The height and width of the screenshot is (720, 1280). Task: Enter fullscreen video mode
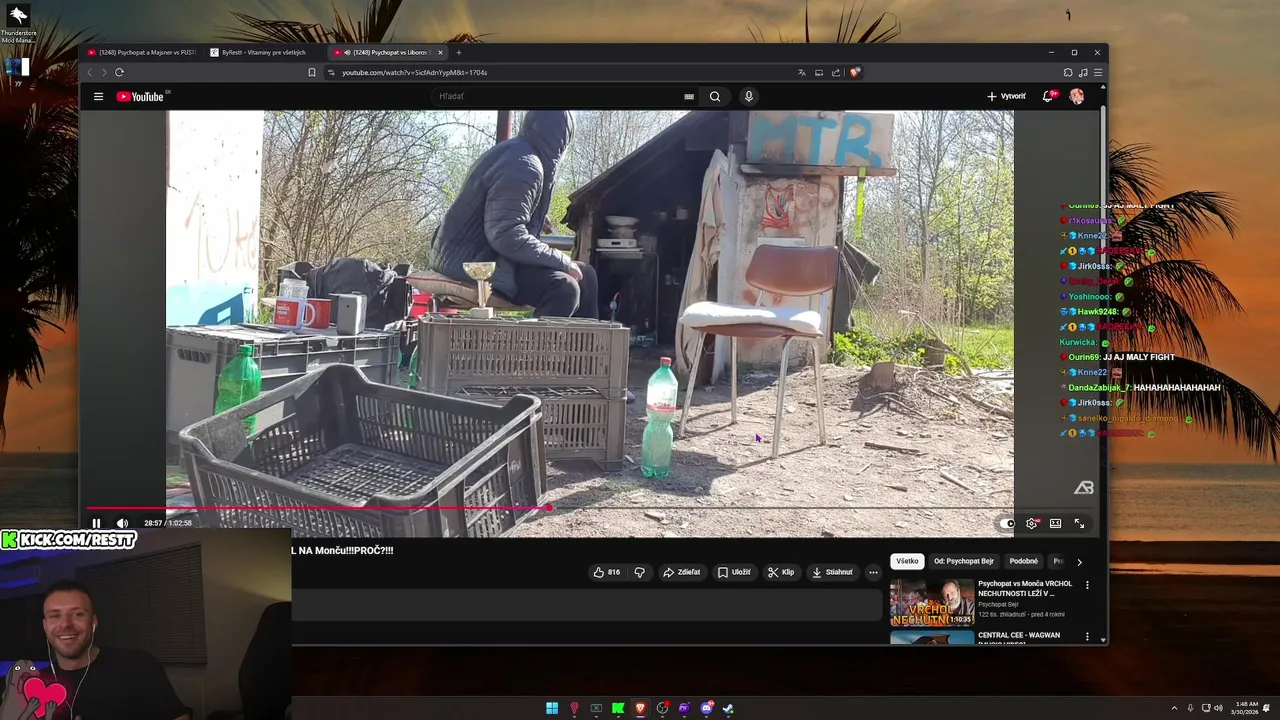(1079, 523)
